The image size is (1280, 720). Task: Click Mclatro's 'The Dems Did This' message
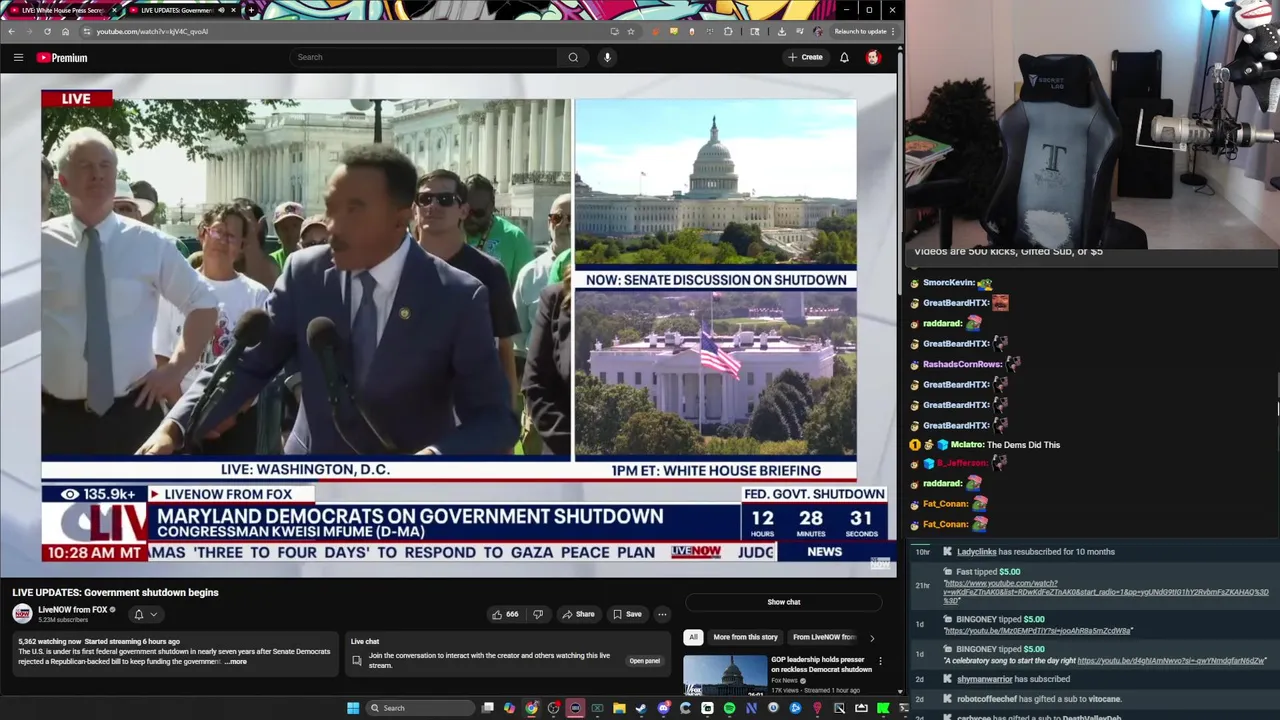tap(1023, 445)
